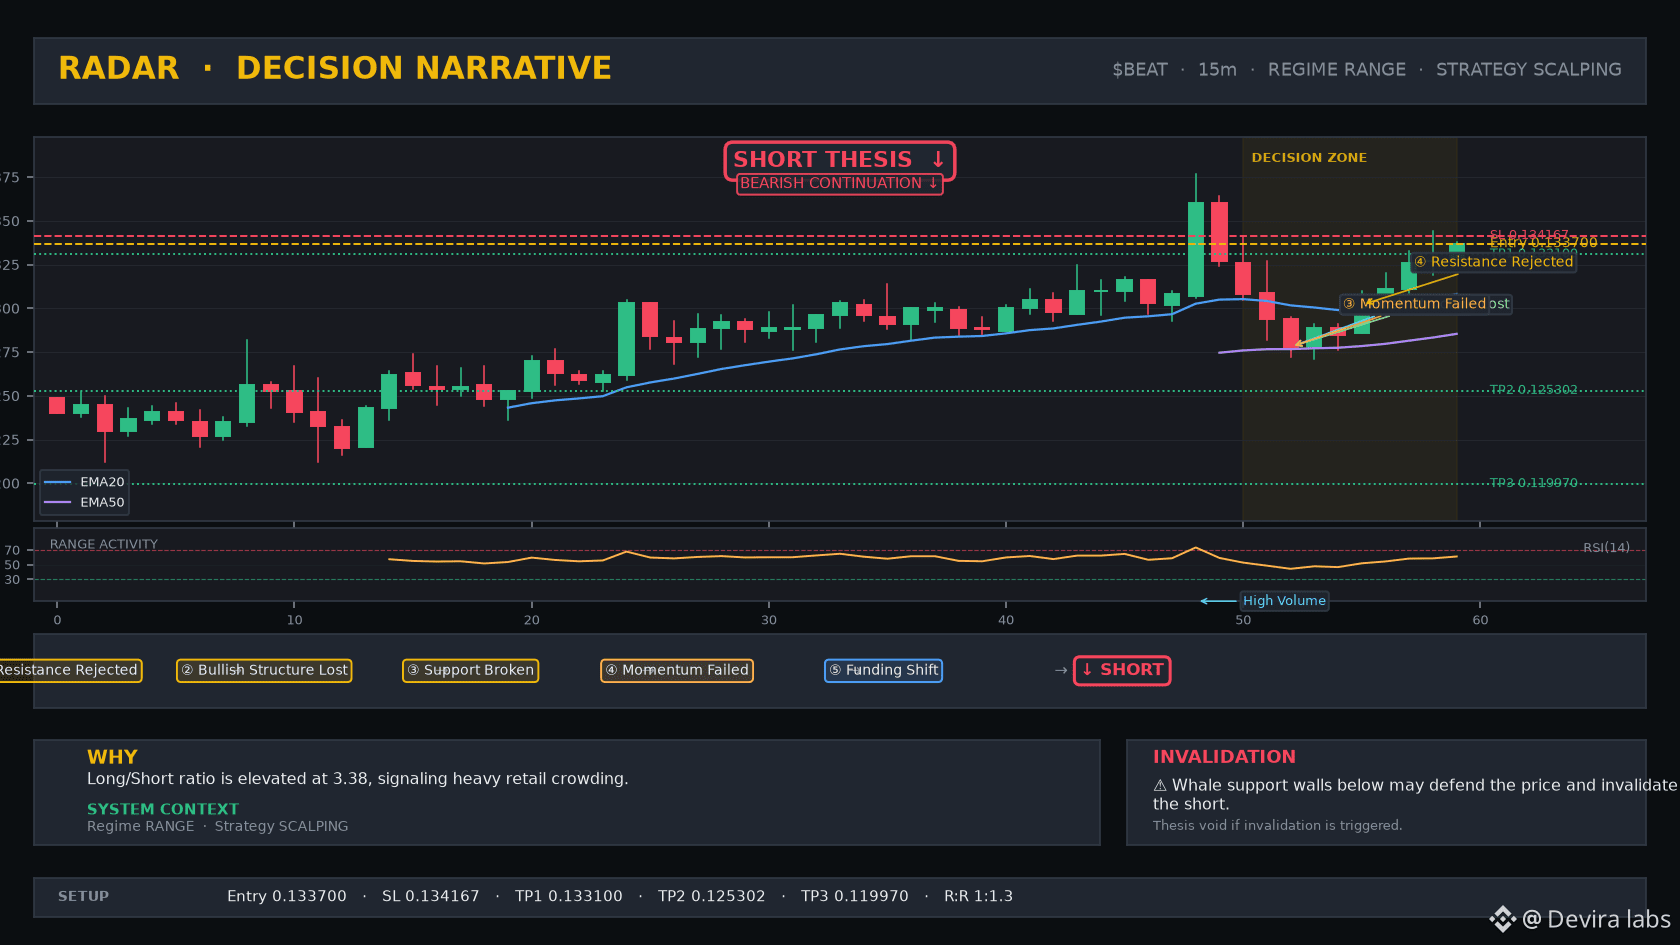Click TP2 0.125302 in the setup row
The image size is (1680, 945).
[x=712, y=897]
